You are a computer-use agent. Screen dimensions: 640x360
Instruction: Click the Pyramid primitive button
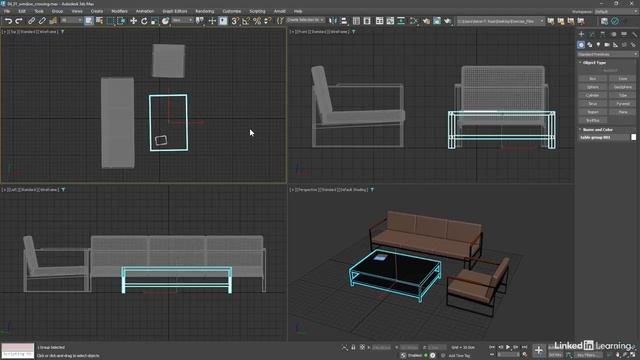623,104
